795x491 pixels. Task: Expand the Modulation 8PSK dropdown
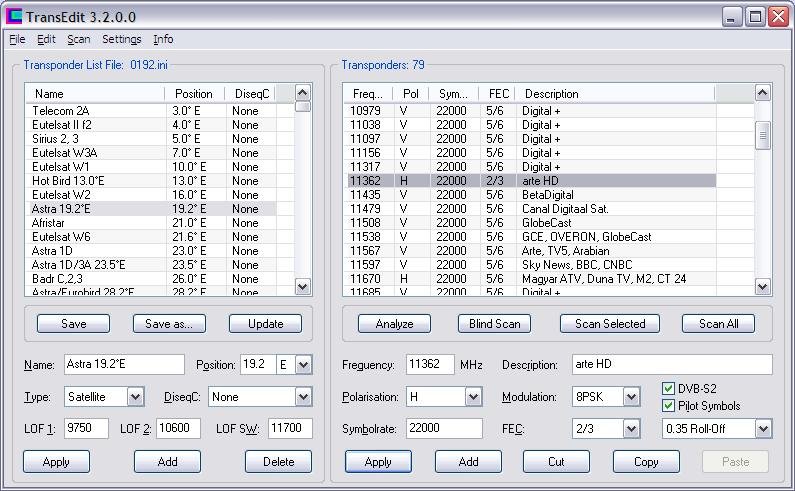(630, 397)
